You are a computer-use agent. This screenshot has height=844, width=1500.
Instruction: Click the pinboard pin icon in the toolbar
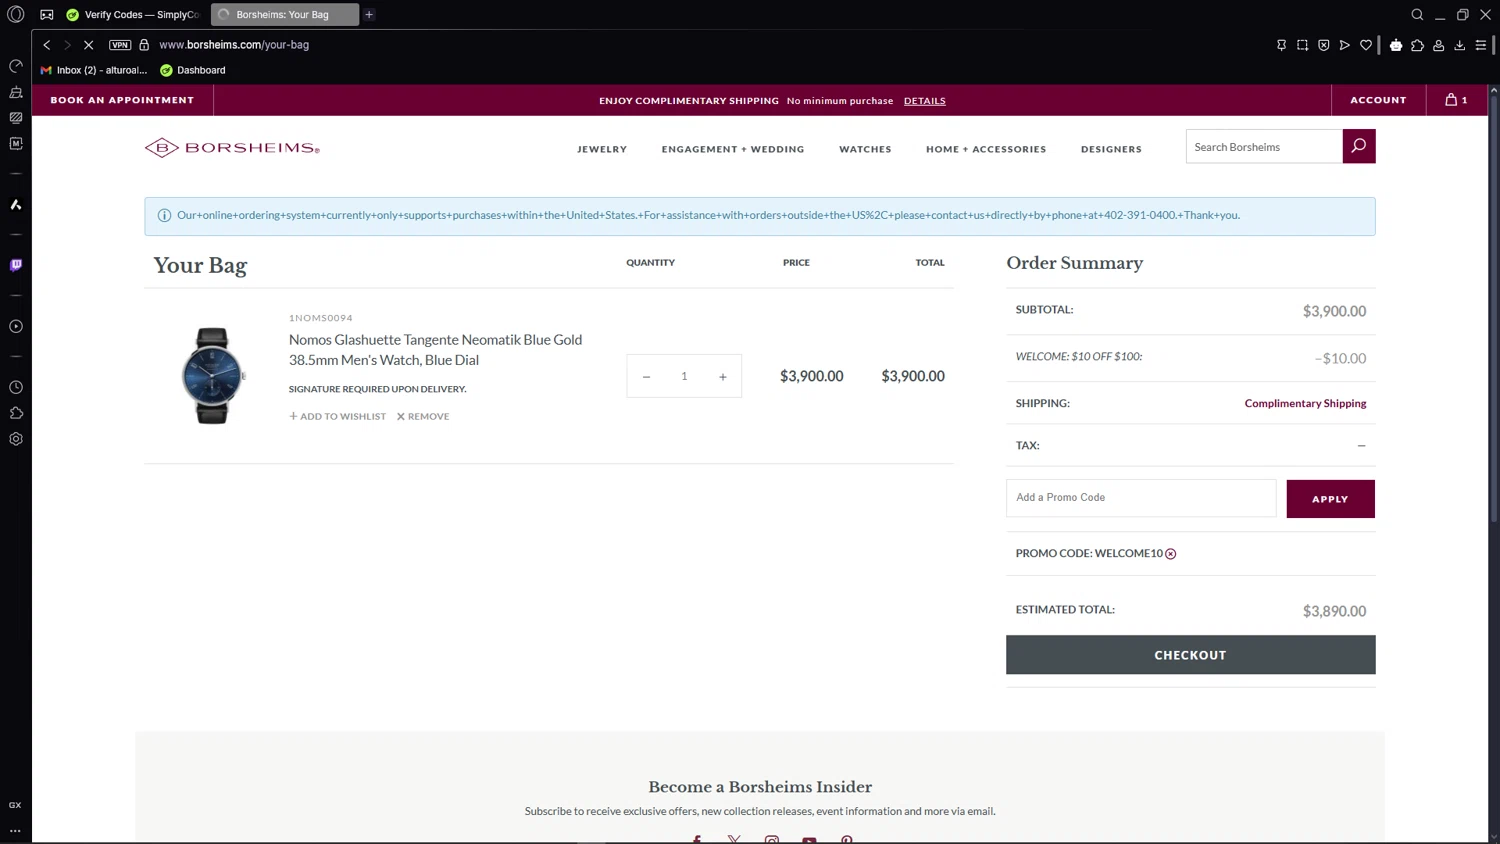tap(1281, 45)
